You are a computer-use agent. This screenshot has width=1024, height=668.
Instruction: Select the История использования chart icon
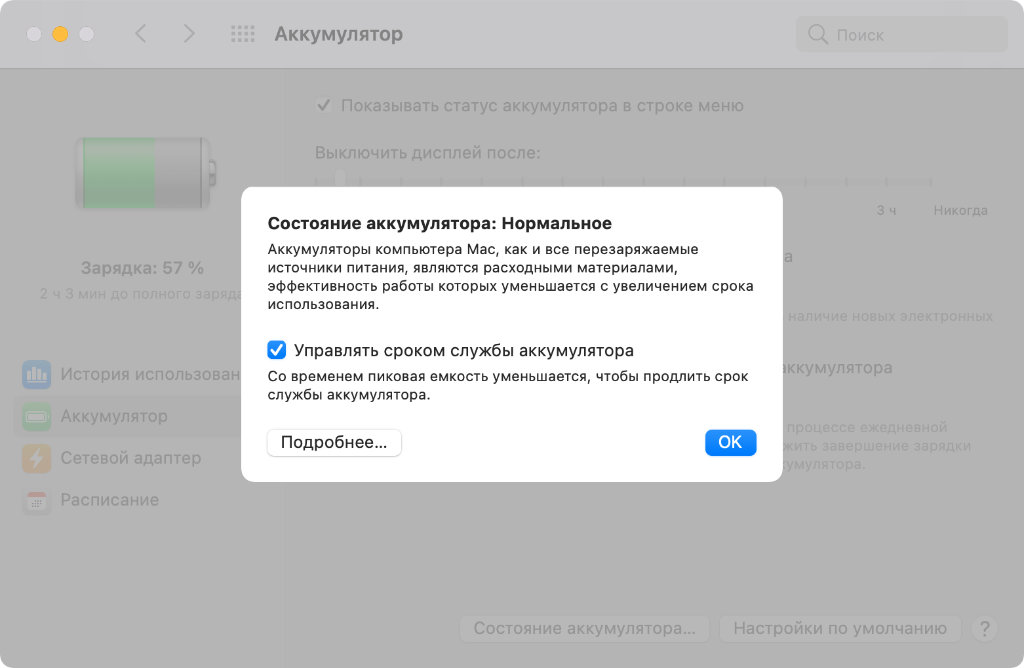pos(37,374)
